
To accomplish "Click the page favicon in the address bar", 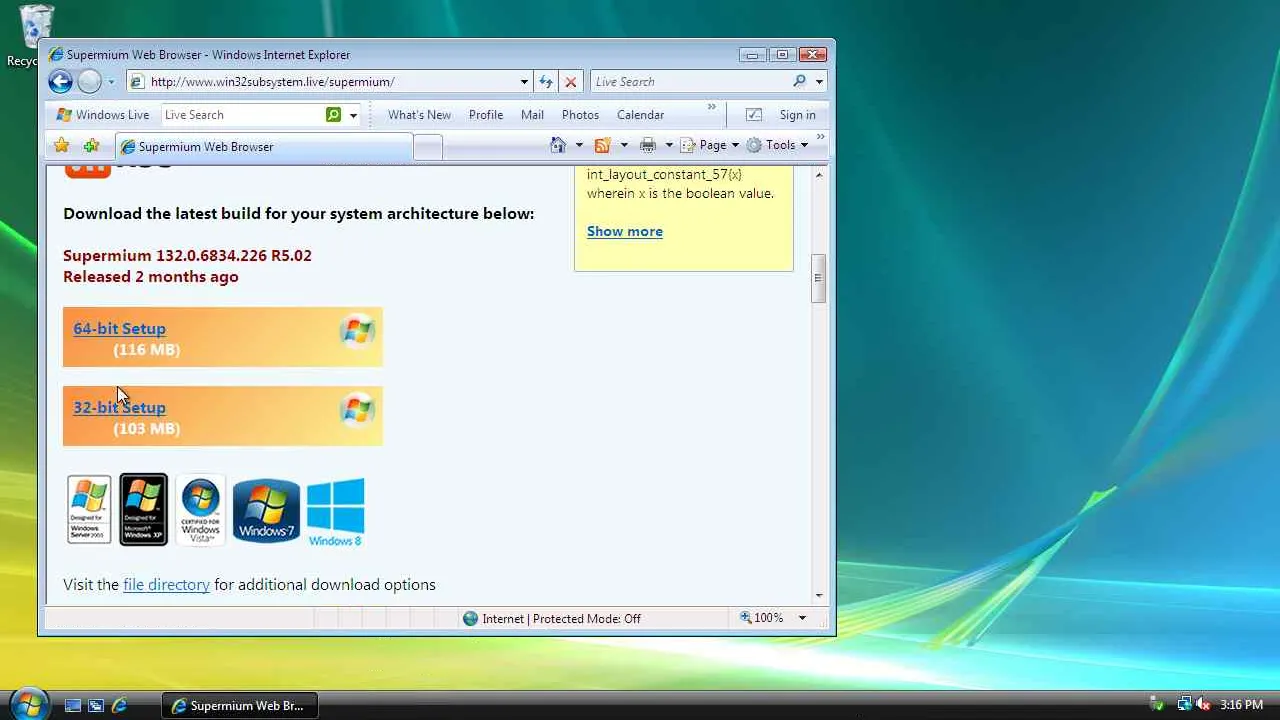I will (137, 82).
